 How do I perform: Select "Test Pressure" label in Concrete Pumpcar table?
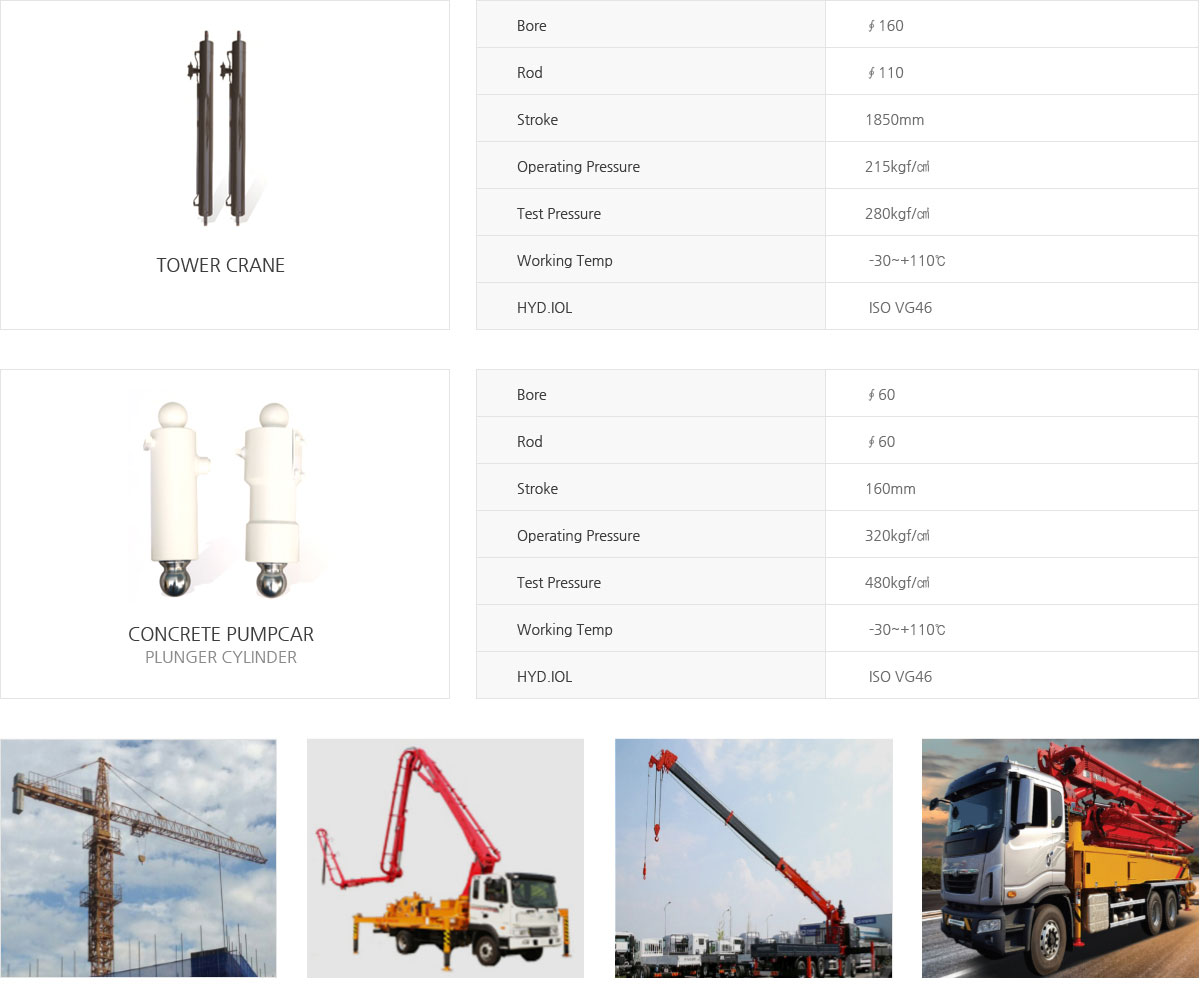pyautogui.click(x=559, y=582)
